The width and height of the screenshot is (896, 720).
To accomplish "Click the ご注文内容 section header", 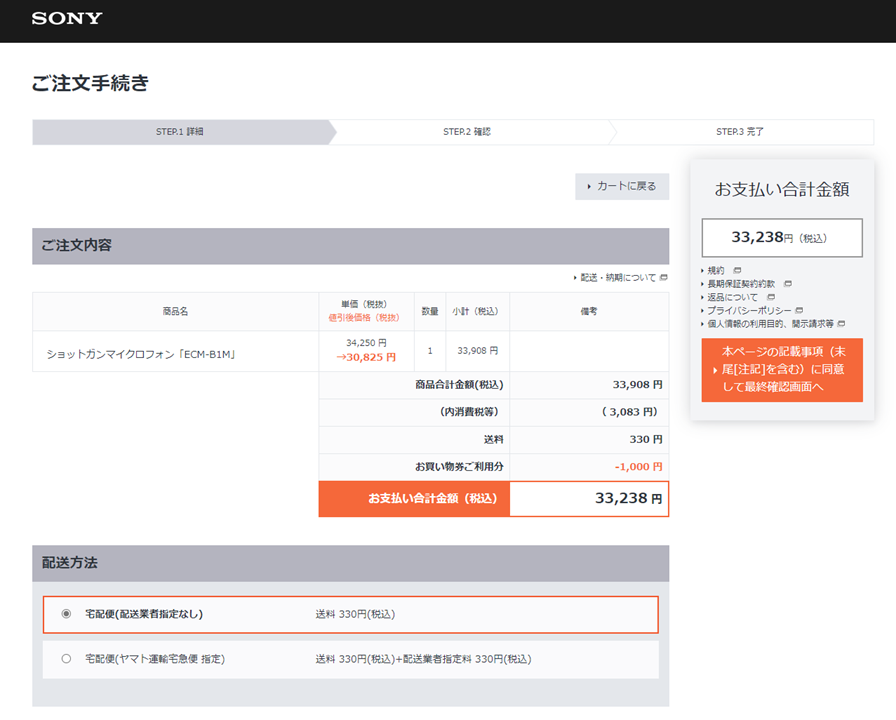I will pos(351,246).
